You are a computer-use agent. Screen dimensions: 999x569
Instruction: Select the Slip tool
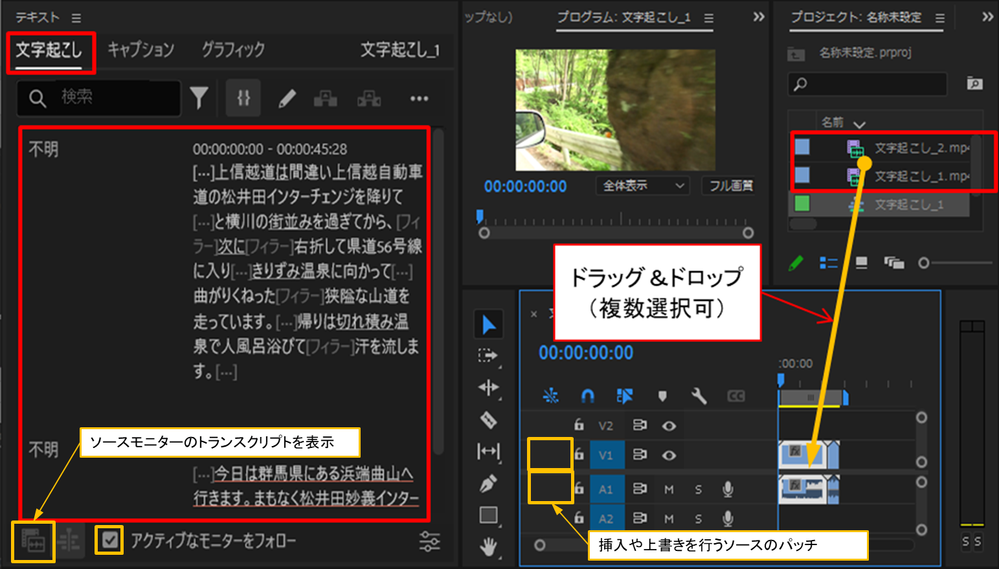click(488, 452)
